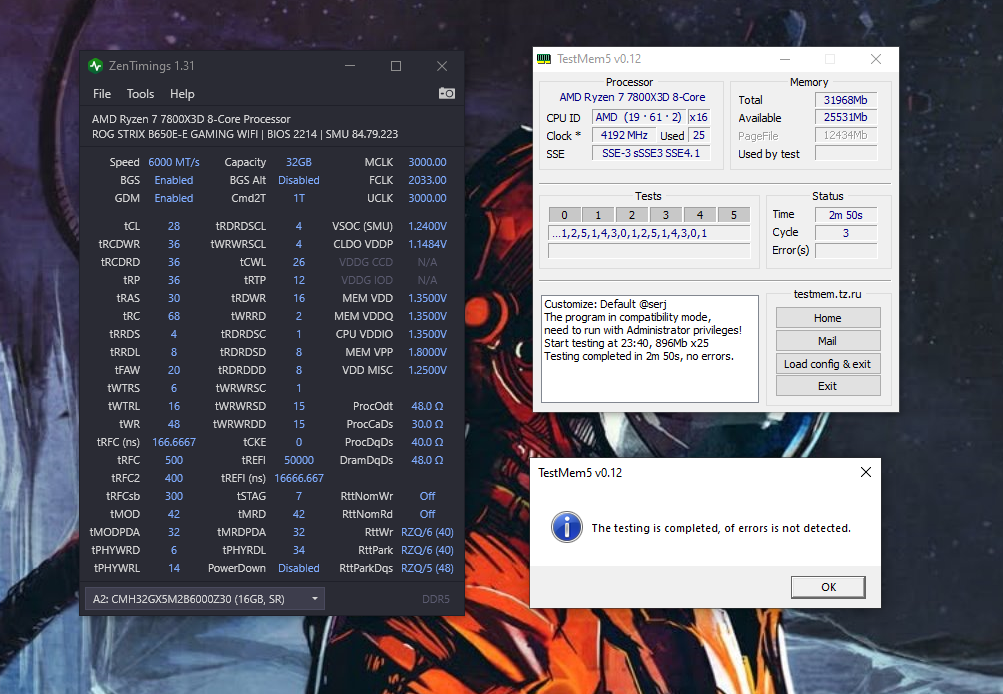Click AMD Ryzen 7 7800X3D 8-Core in Processor
This screenshot has height=694, width=1003.
(632, 97)
